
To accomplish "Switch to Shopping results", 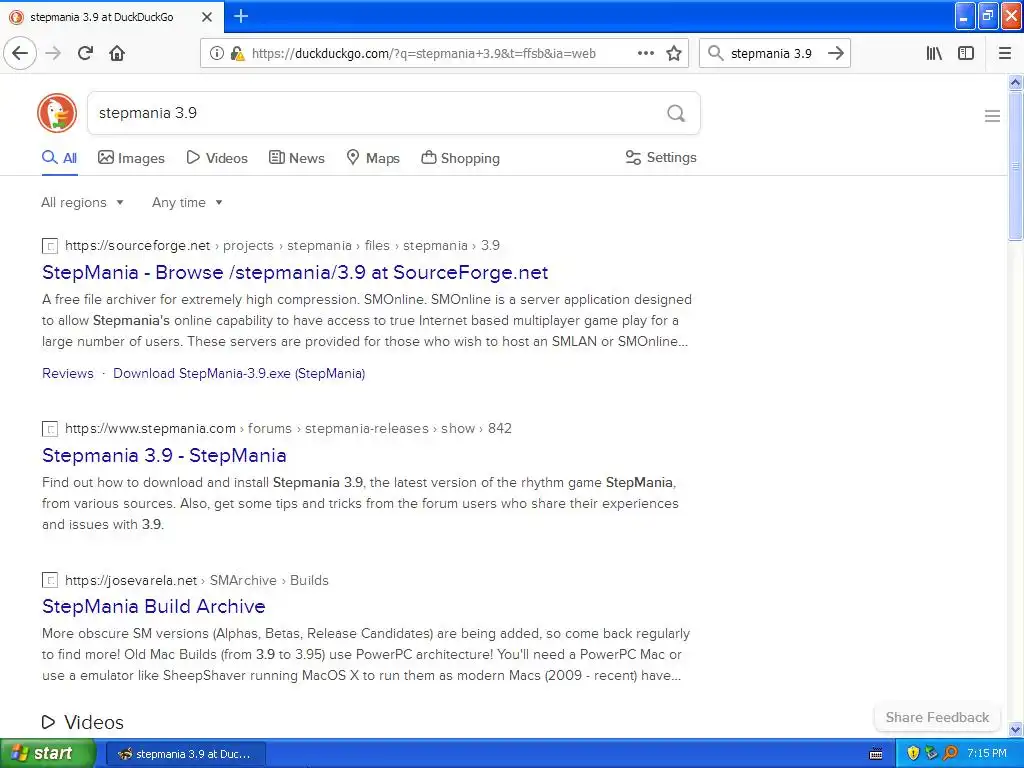I will tap(460, 158).
